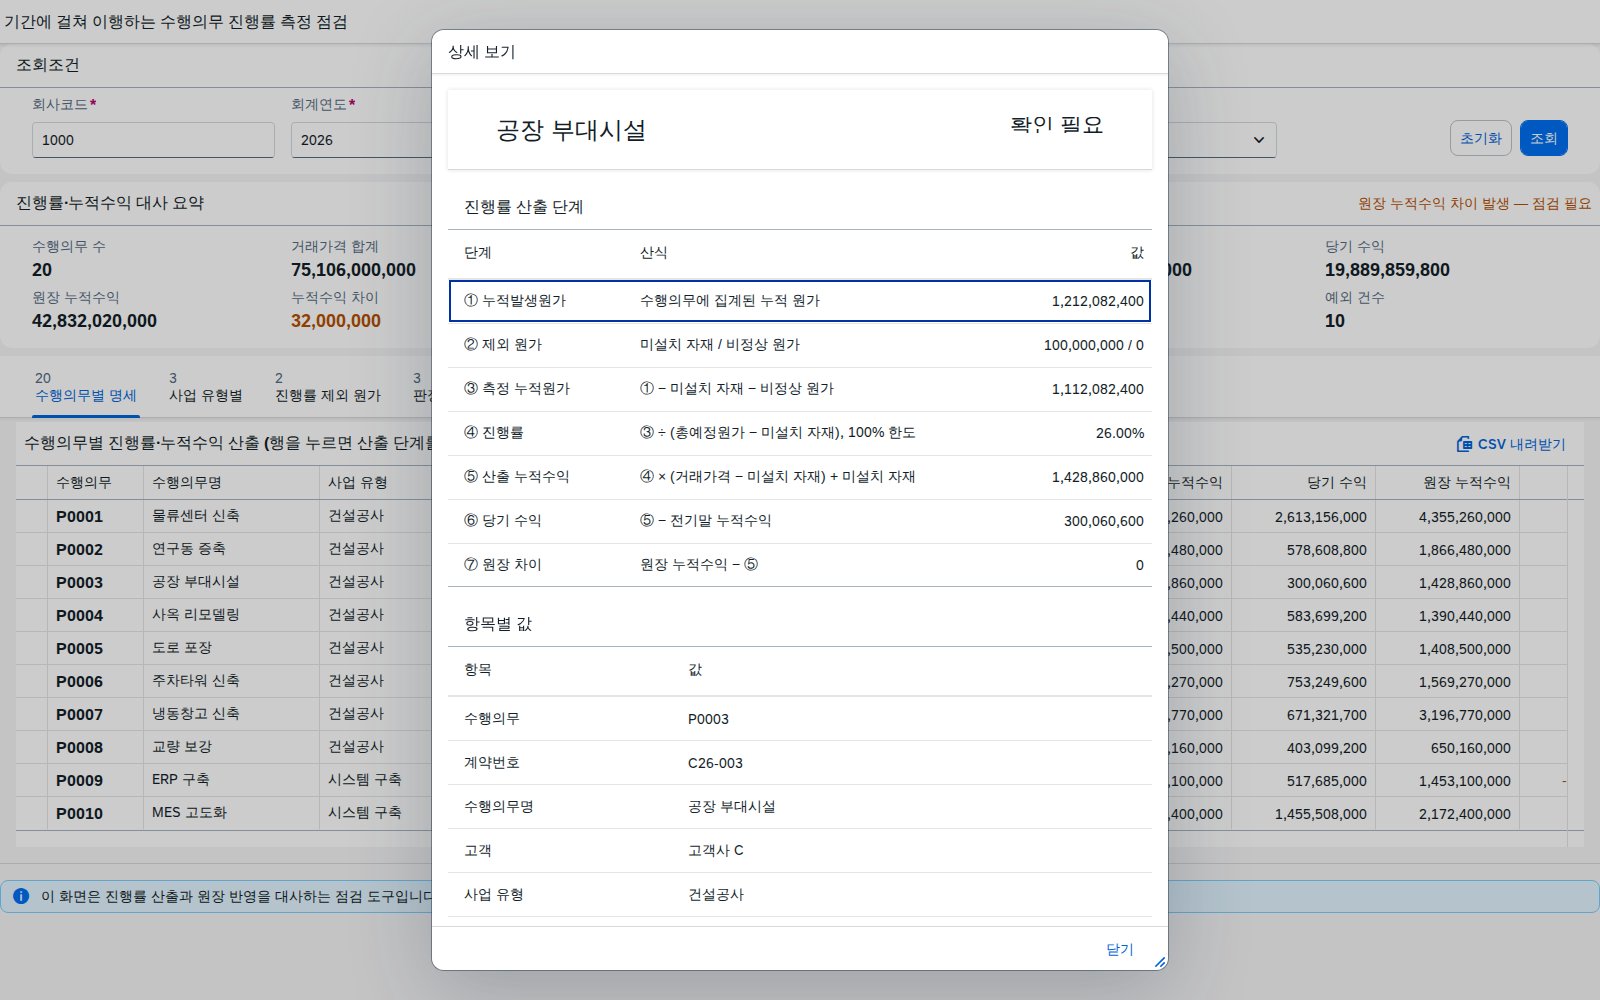Click the 거래가격 합계 value 75,106,000,000
The image size is (1600, 1000).
tap(353, 270)
